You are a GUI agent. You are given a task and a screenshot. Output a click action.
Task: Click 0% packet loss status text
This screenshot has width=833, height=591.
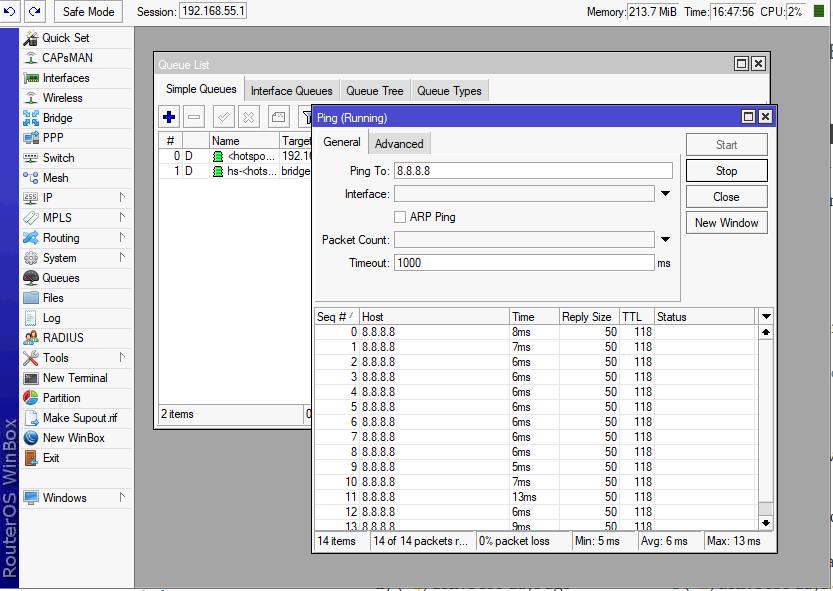(x=514, y=541)
